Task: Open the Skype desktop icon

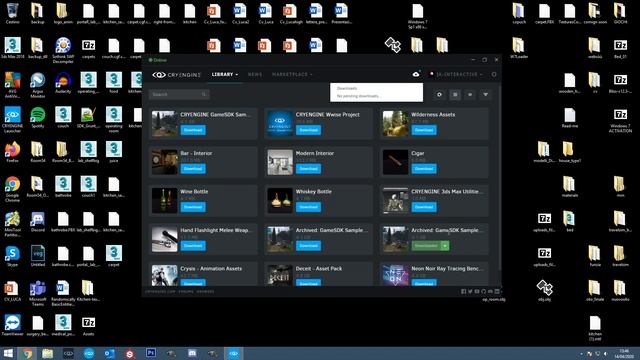Action: tap(12, 256)
